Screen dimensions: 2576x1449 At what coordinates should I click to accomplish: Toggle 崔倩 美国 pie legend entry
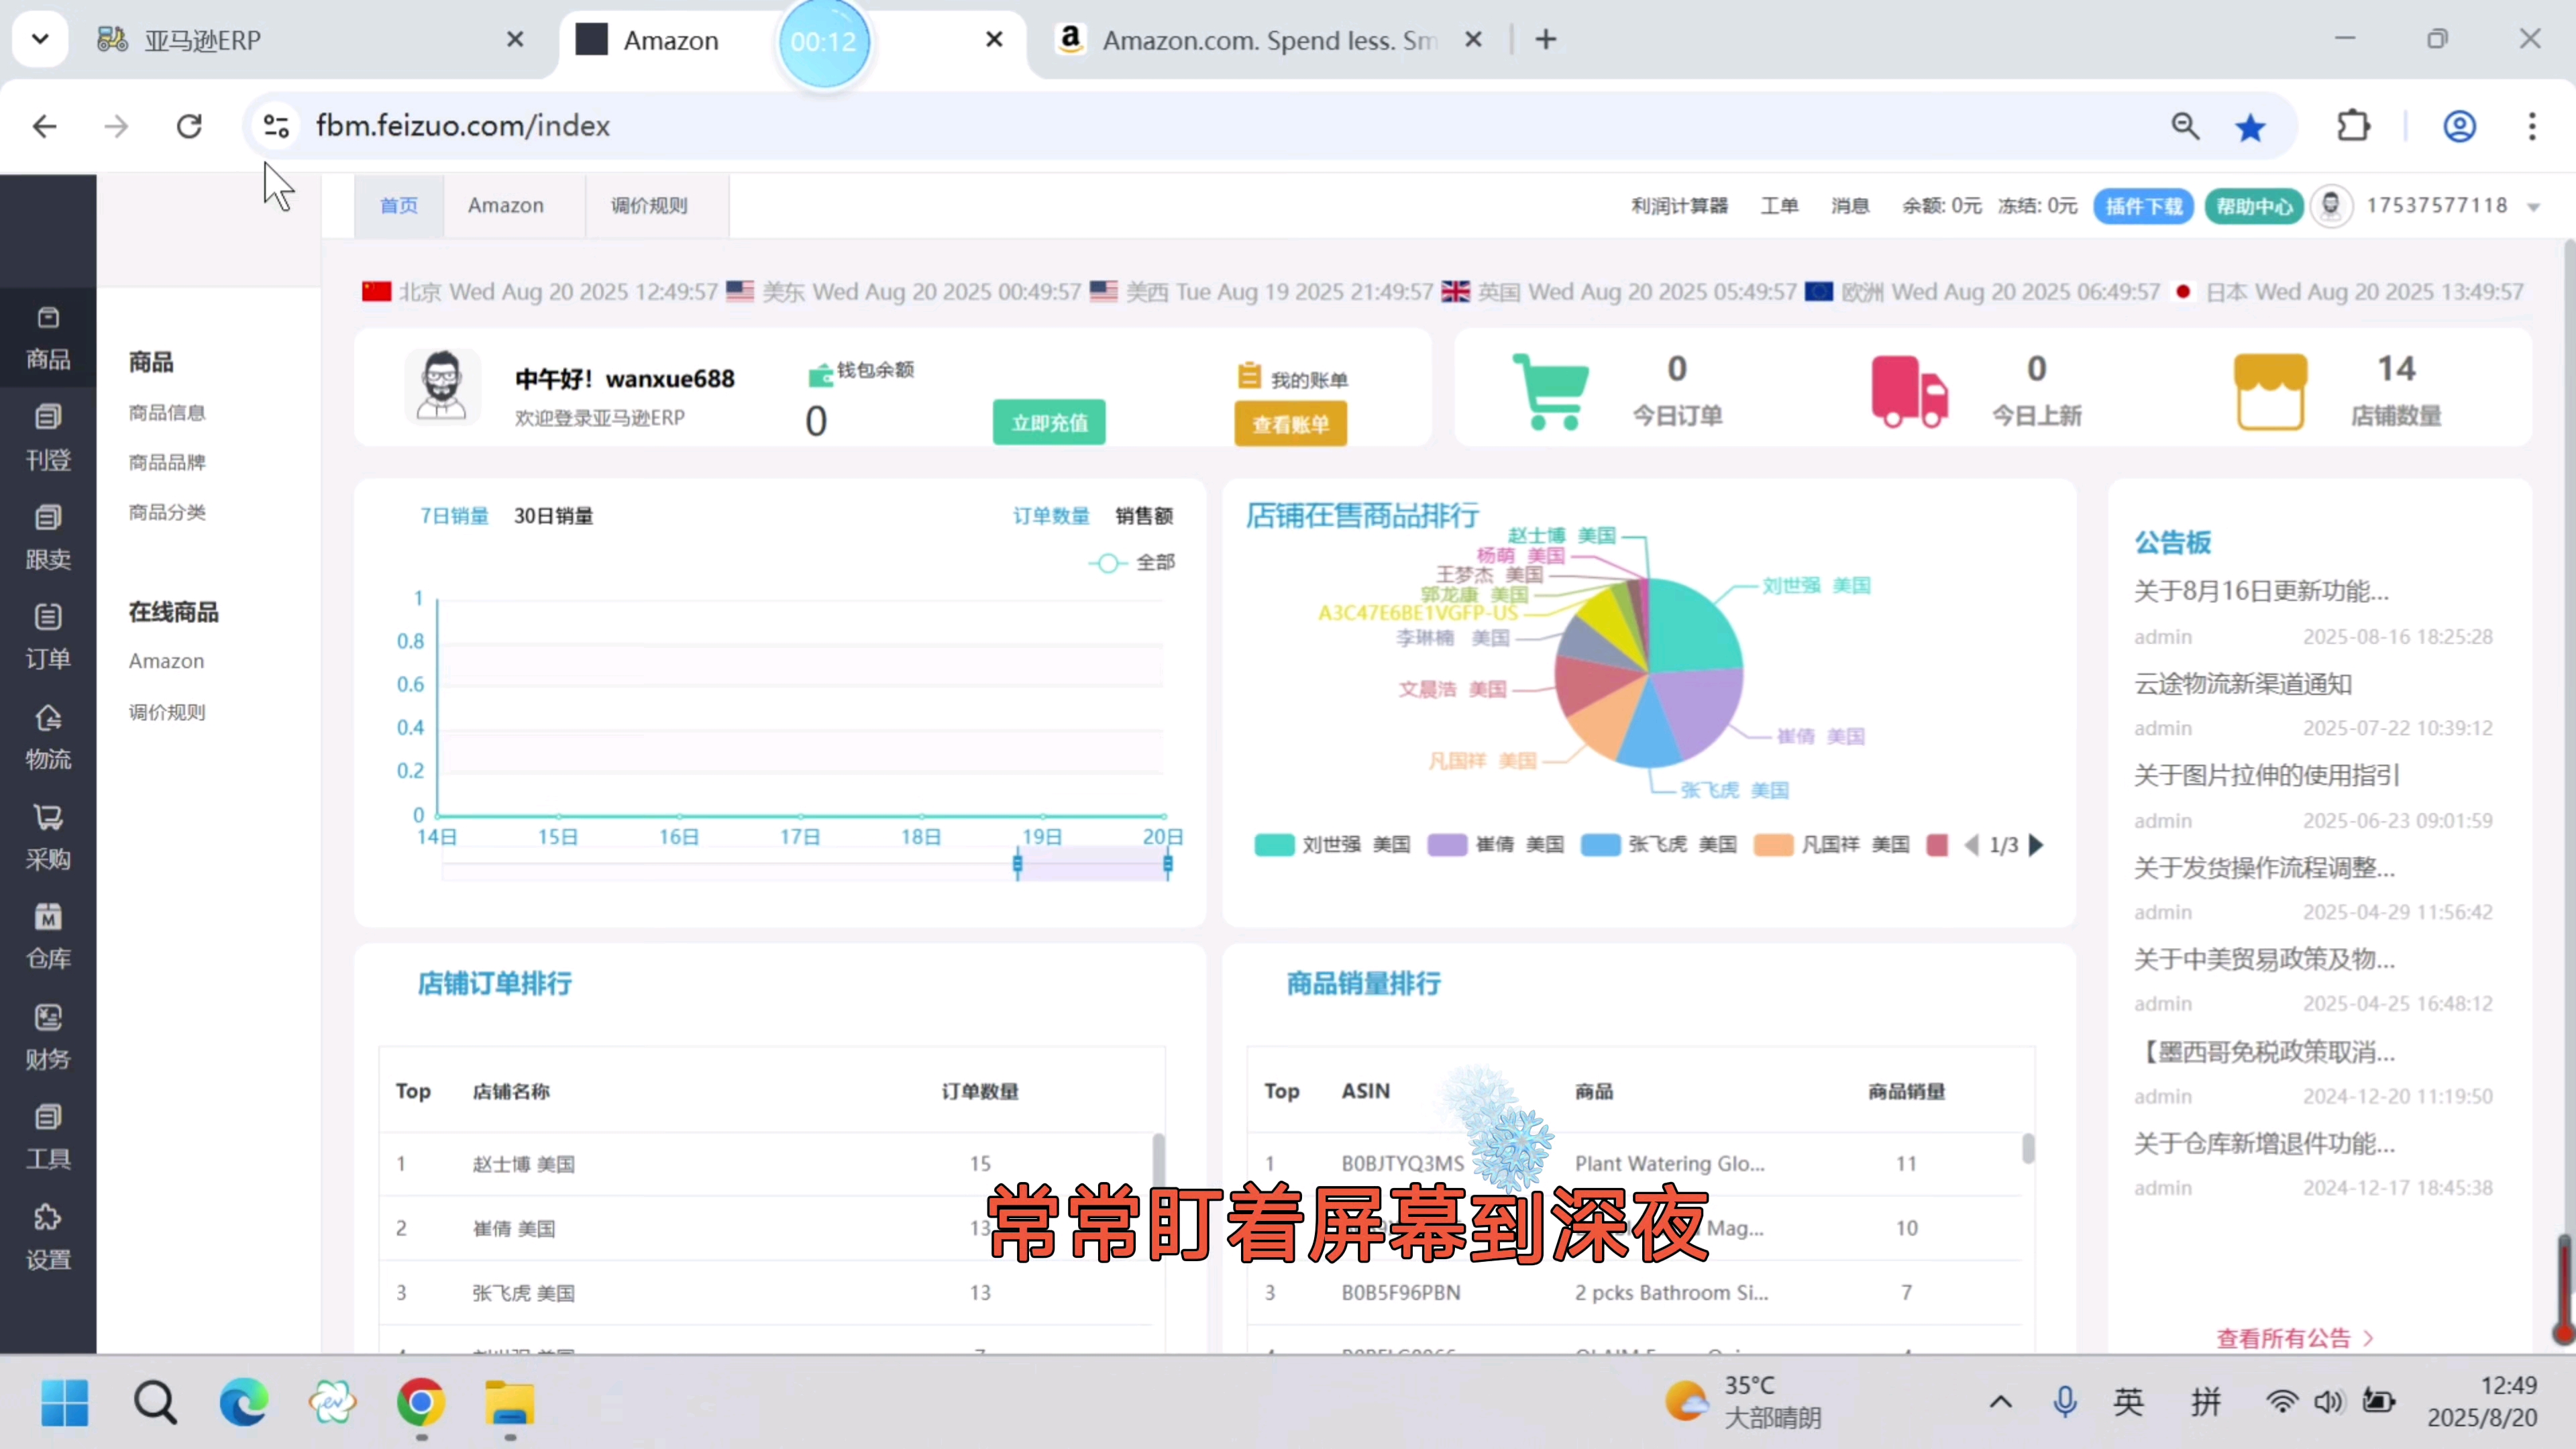pos(1496,845)
